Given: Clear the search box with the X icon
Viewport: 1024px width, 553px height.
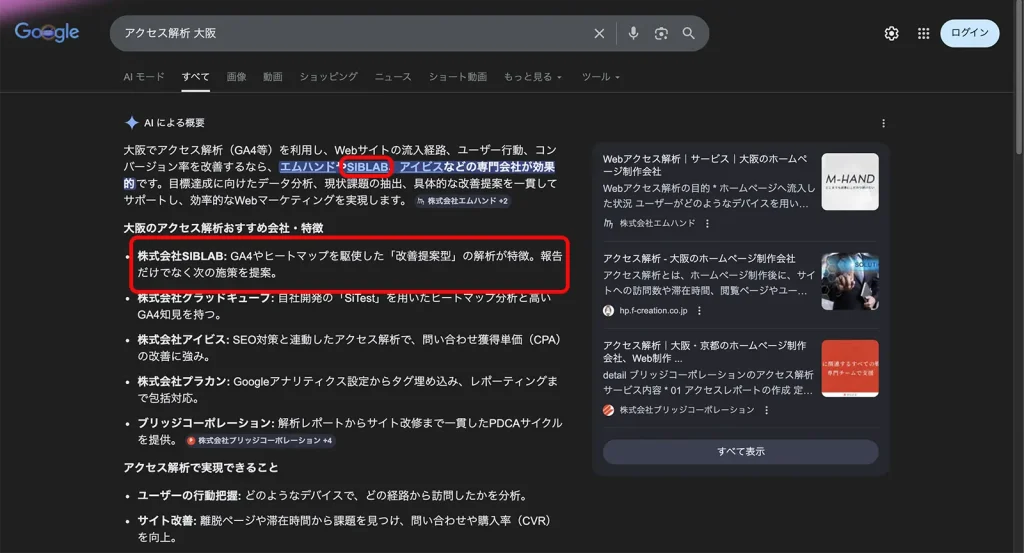Looking at the screenshot, I should (599, 33).
